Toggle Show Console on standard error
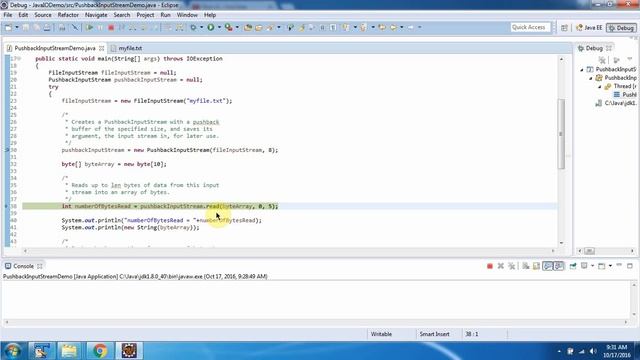Viewport: 640px width, 360px height. click(x=559, y=266)
